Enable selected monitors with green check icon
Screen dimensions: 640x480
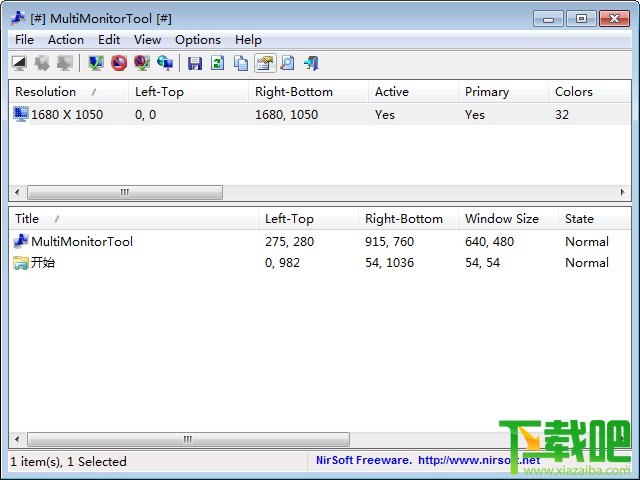[96, 63]
